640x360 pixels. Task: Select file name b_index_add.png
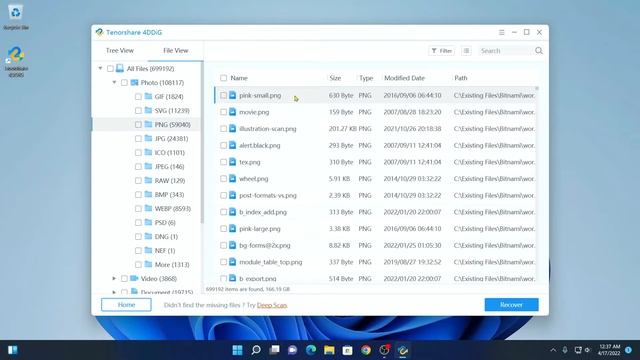pos(263,212)
